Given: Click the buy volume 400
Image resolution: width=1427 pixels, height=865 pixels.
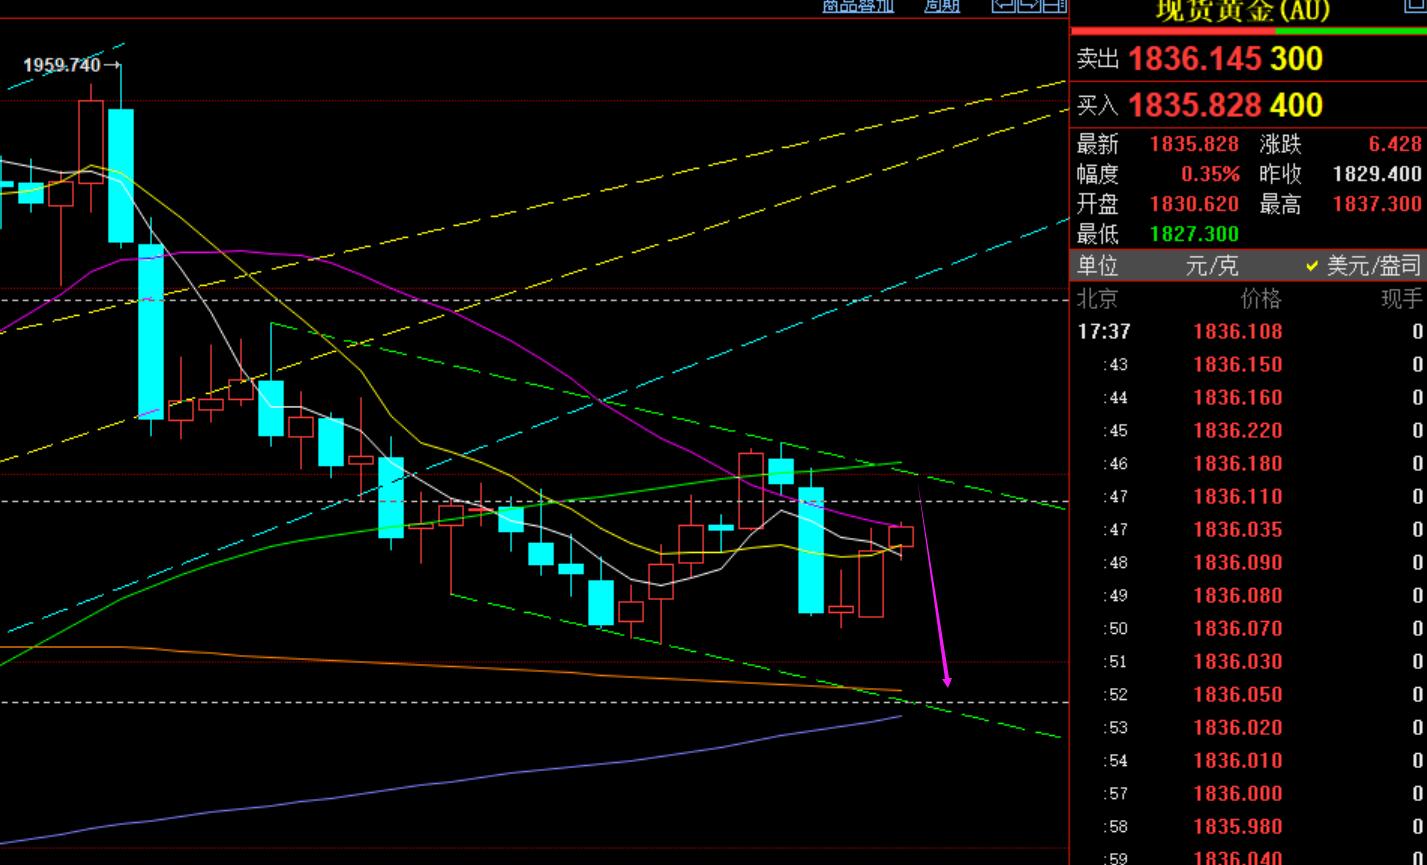Looking at the screenshot, I should tap(1297, 105).
